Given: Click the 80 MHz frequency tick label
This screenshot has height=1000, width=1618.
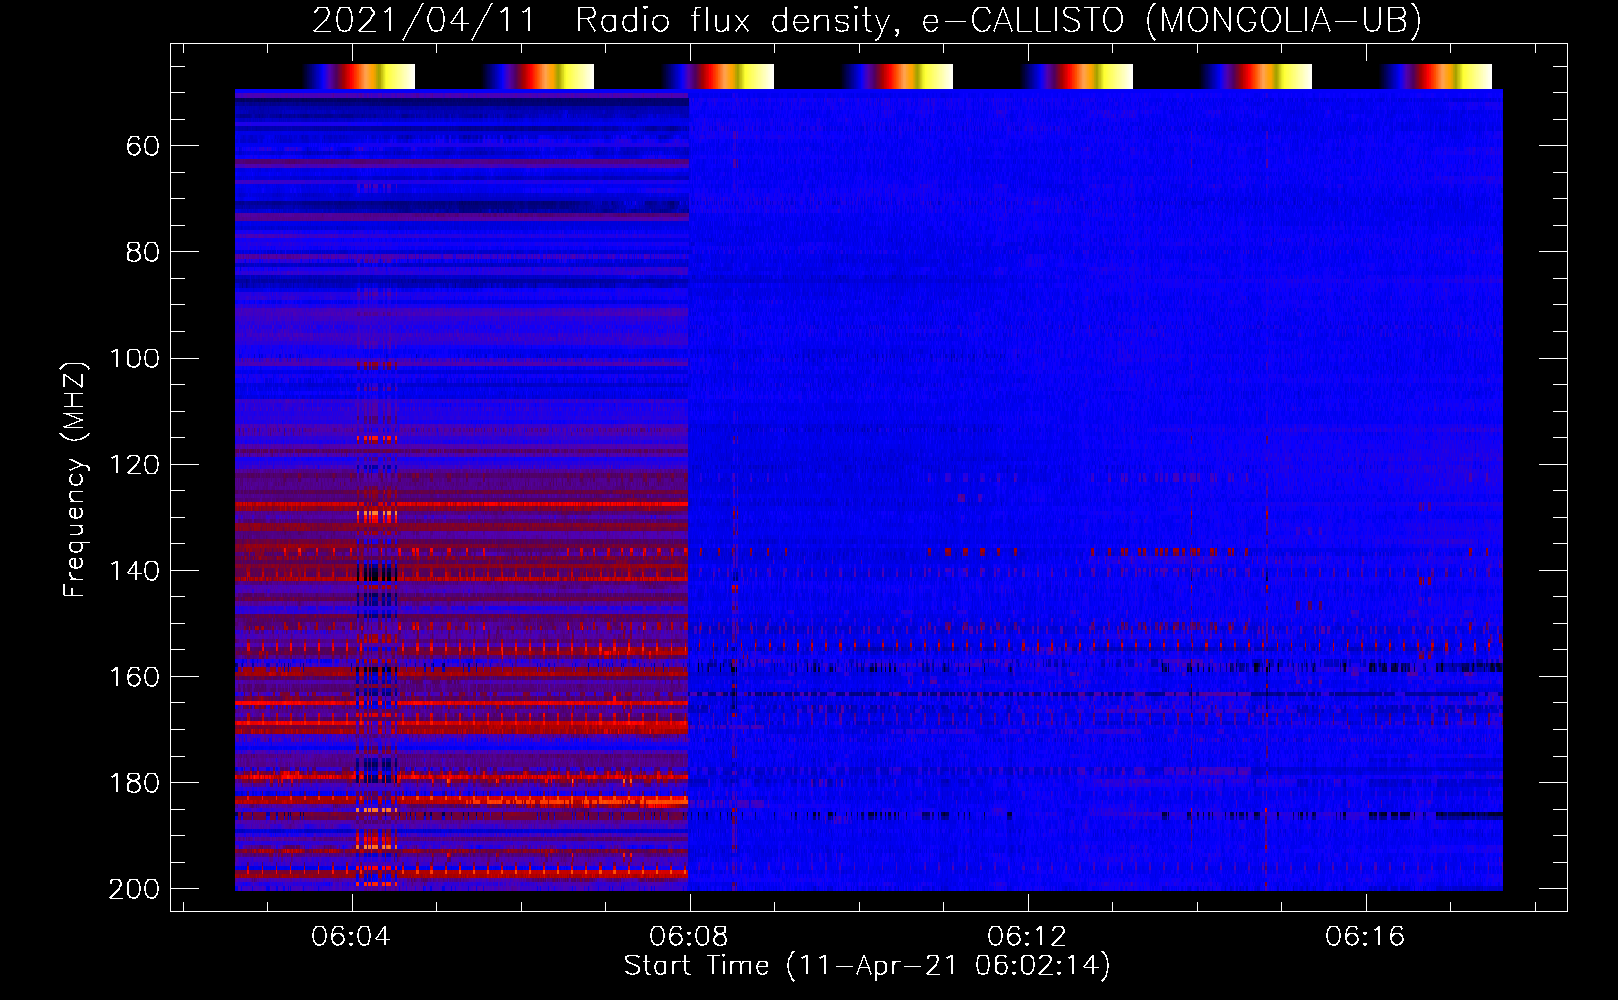Looking at the screenshot, I should point(143,252).
